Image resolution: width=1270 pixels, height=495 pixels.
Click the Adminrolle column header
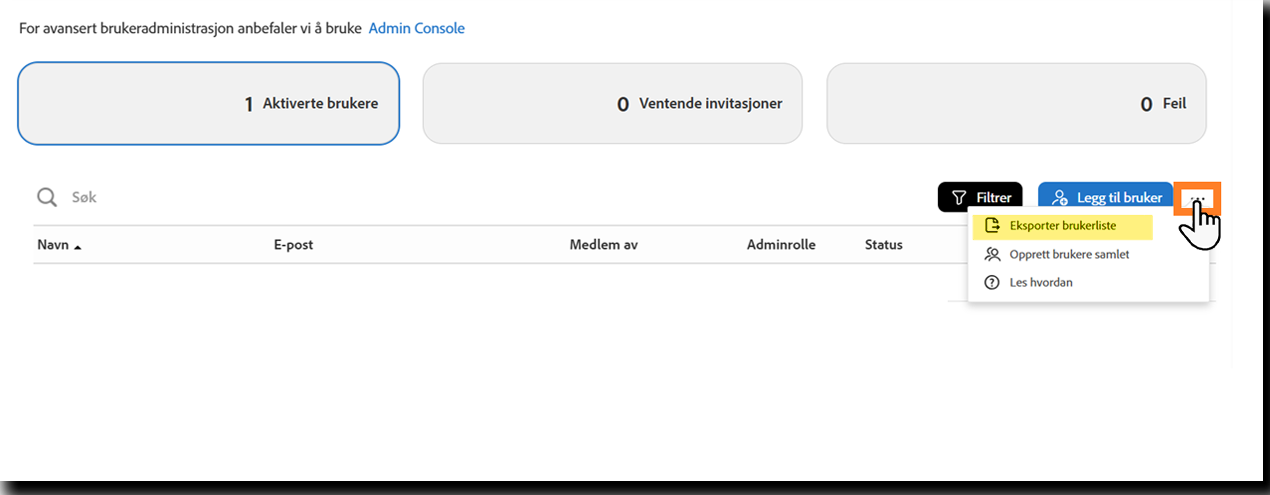pyautogui.click(x=781, y=245)
